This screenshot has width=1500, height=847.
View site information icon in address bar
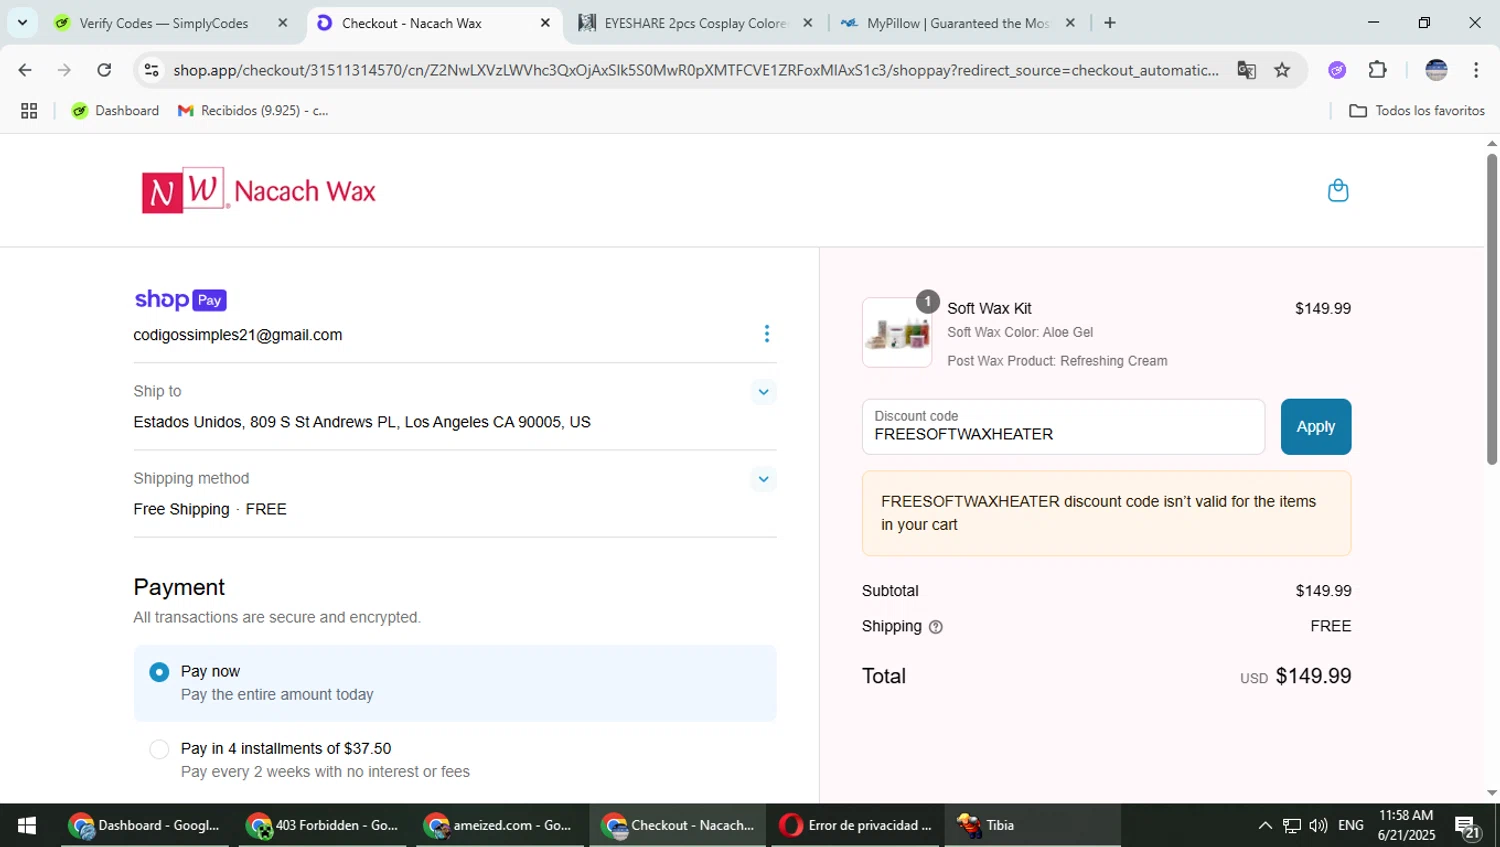[152, 70]
